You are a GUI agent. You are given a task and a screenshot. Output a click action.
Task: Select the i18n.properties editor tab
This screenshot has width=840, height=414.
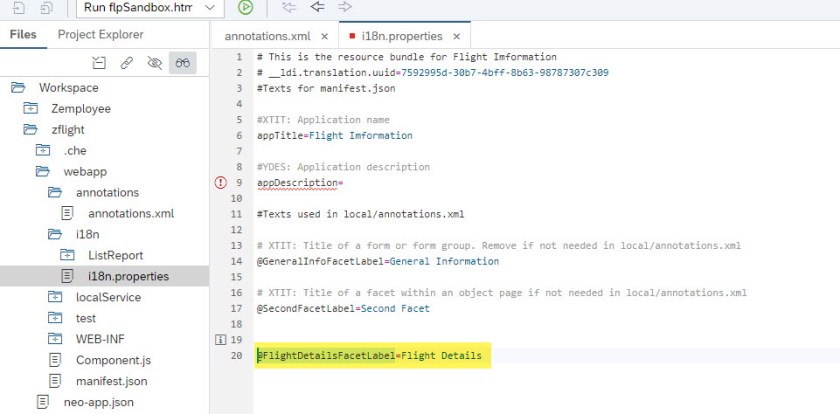click(402, 36)
